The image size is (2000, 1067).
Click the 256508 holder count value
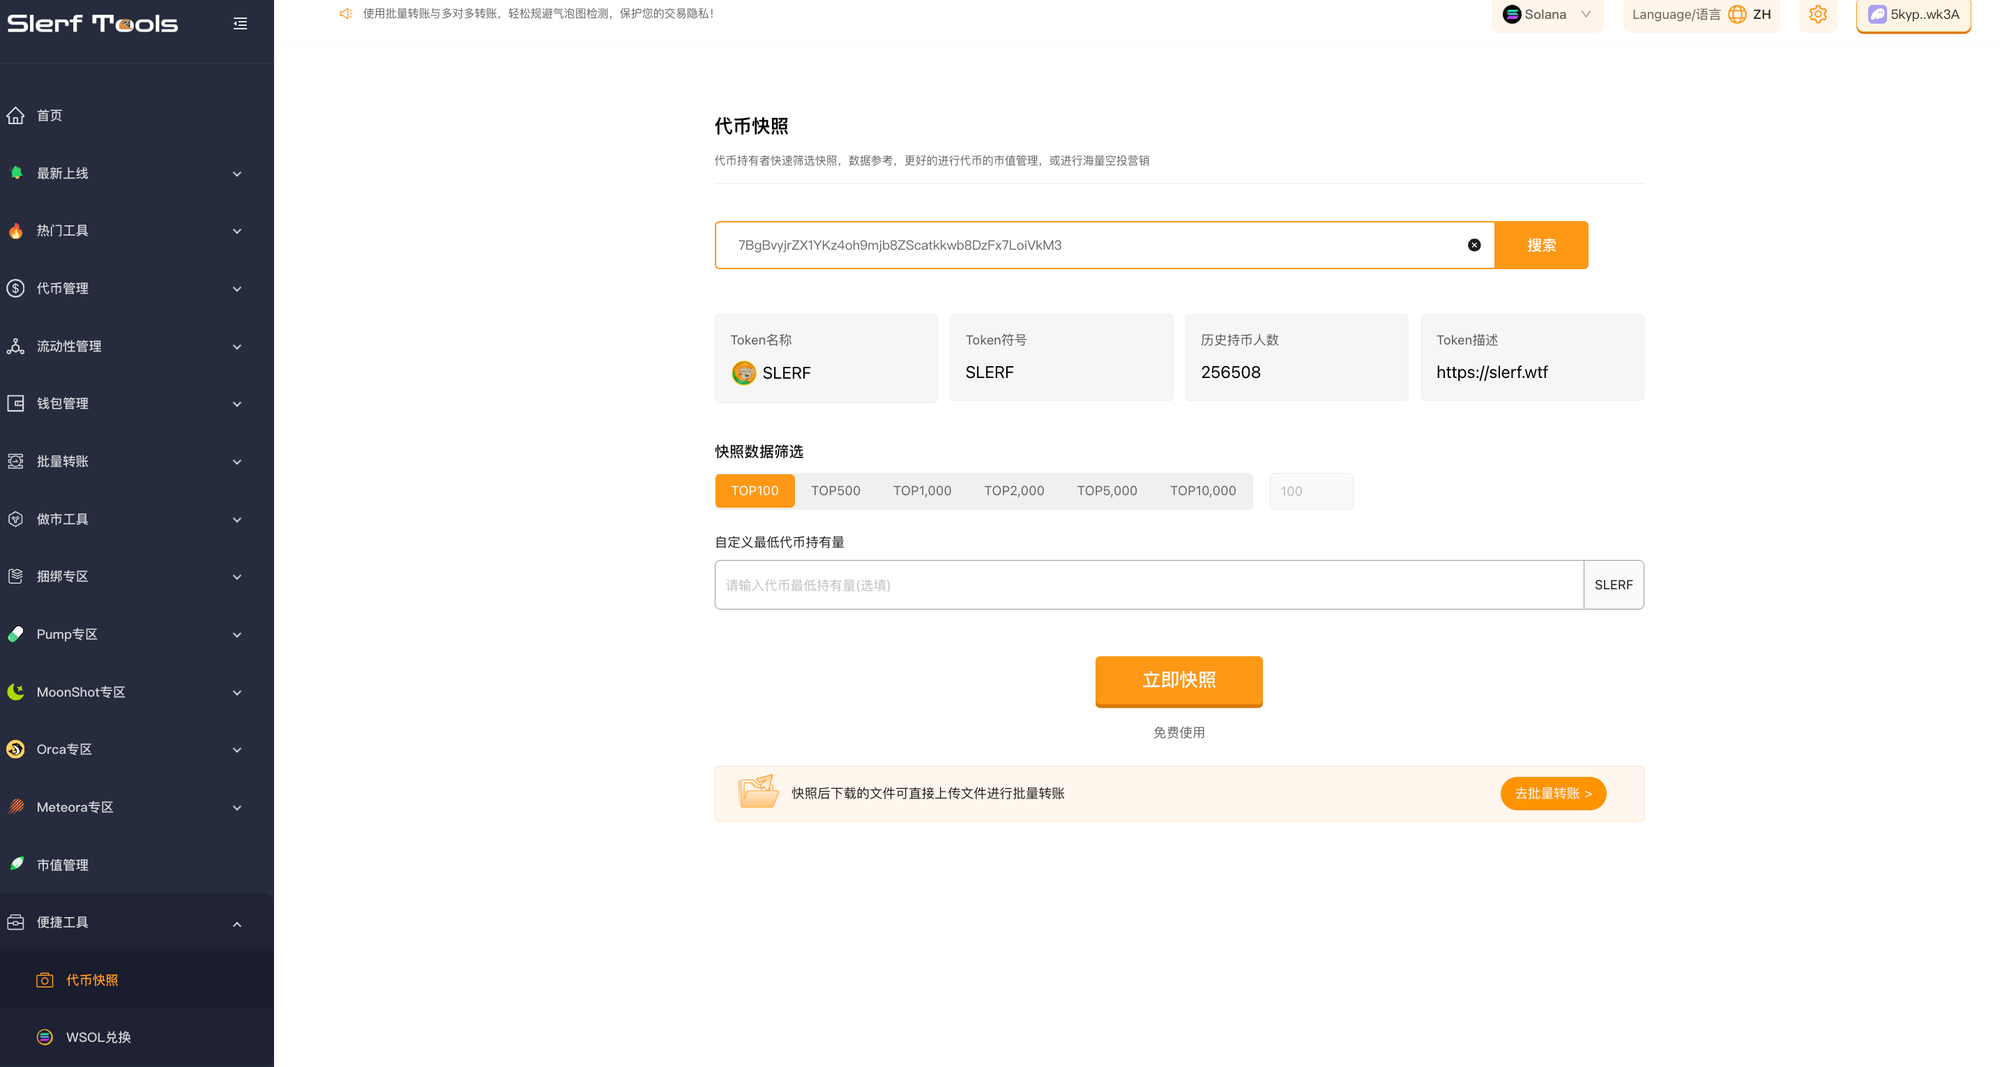click(x=1230, y=372)
